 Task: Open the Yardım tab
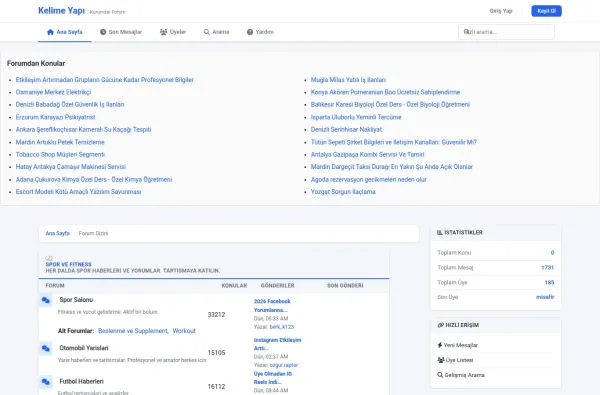click(260, 32)
